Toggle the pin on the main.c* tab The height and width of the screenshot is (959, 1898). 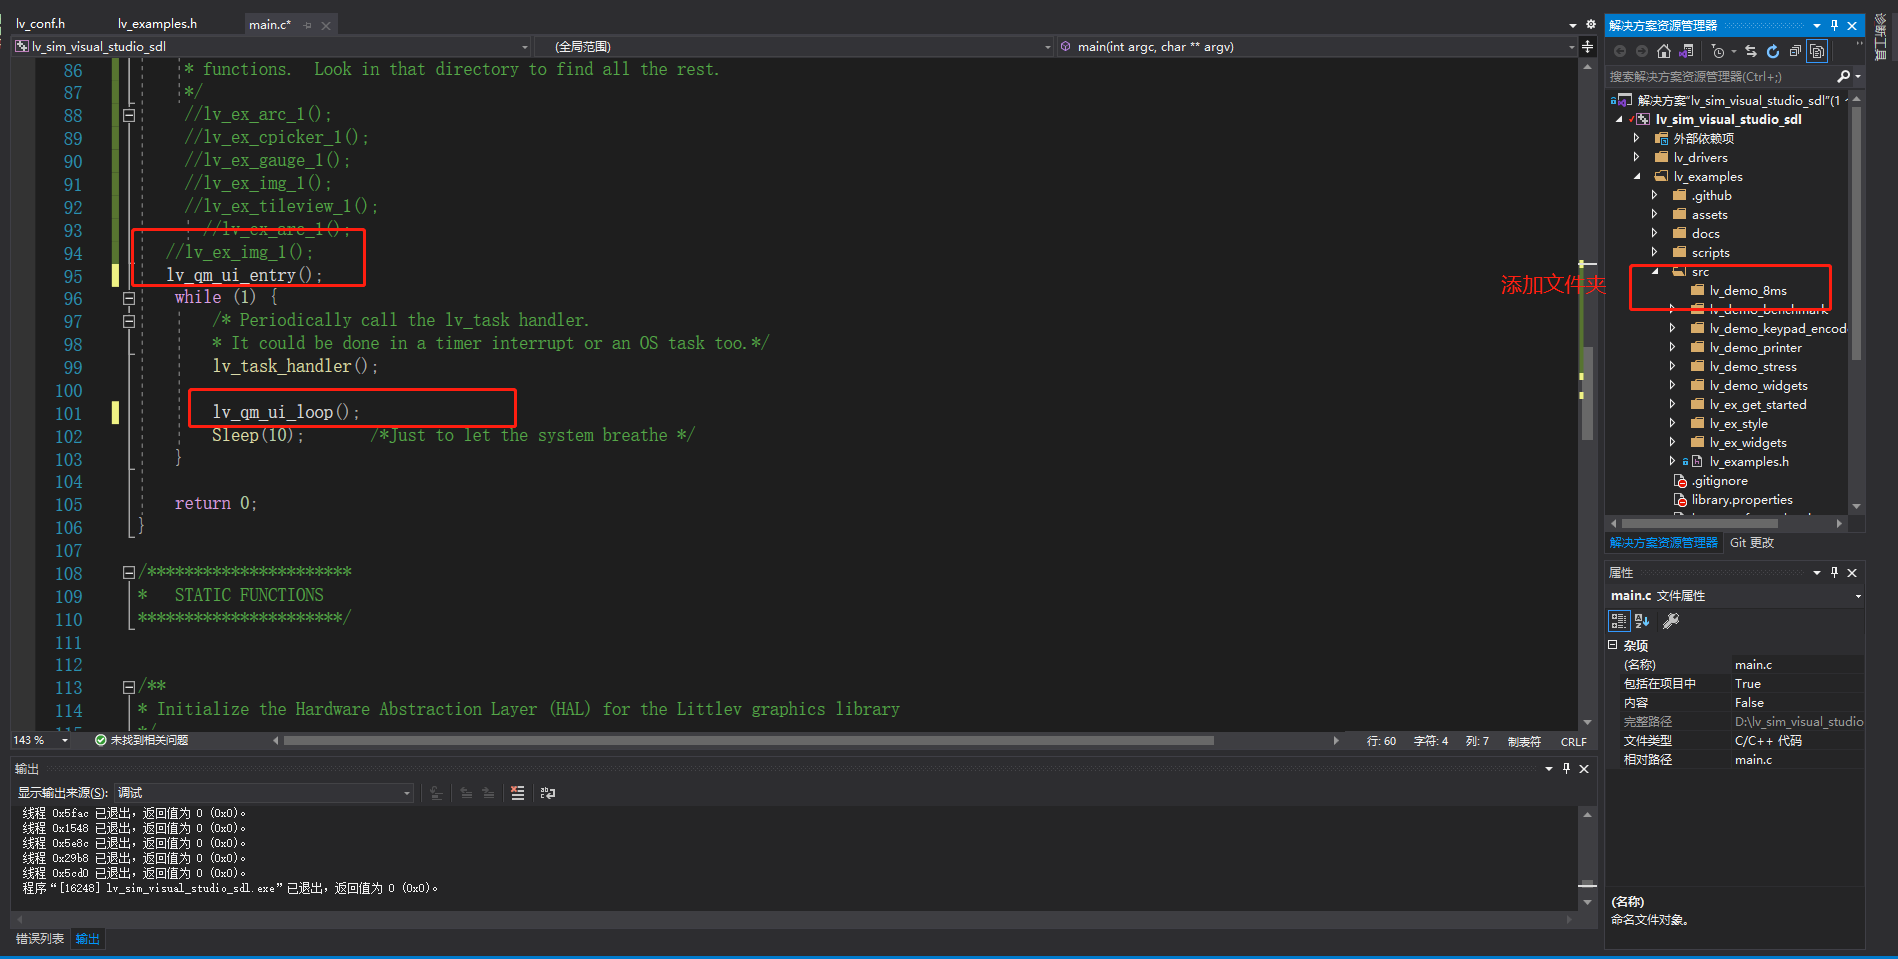pyautogui.click(x=308, y=25)
